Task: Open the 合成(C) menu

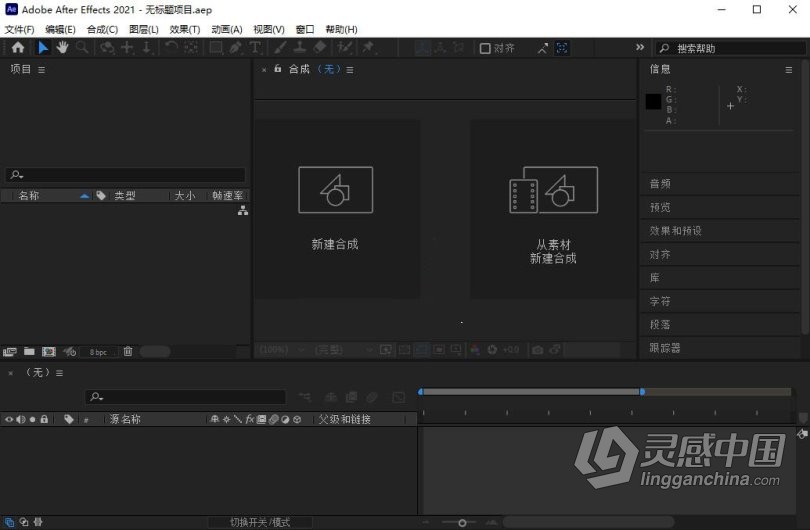Action: pyautogui.click(x=102, y=29)
